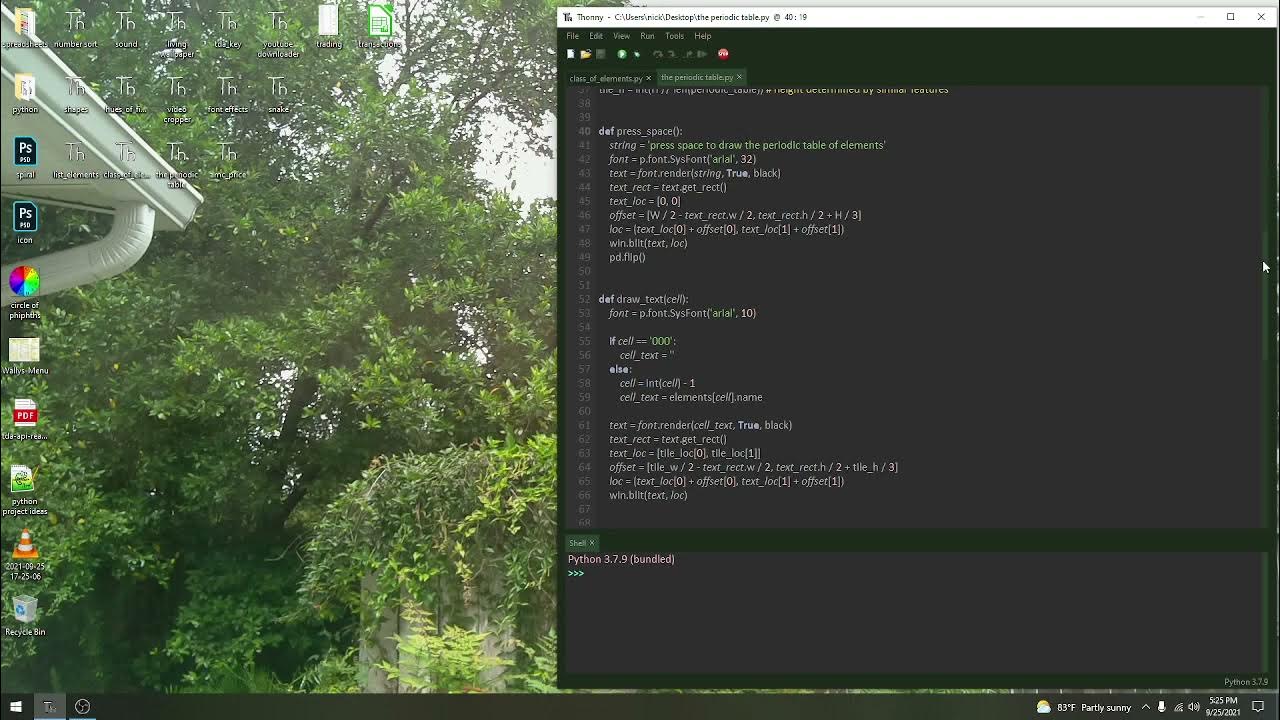Viewport: 1280px width, 720px height.
Task: Select the circle of phi color wheel icon
Action: pos(25,292)
